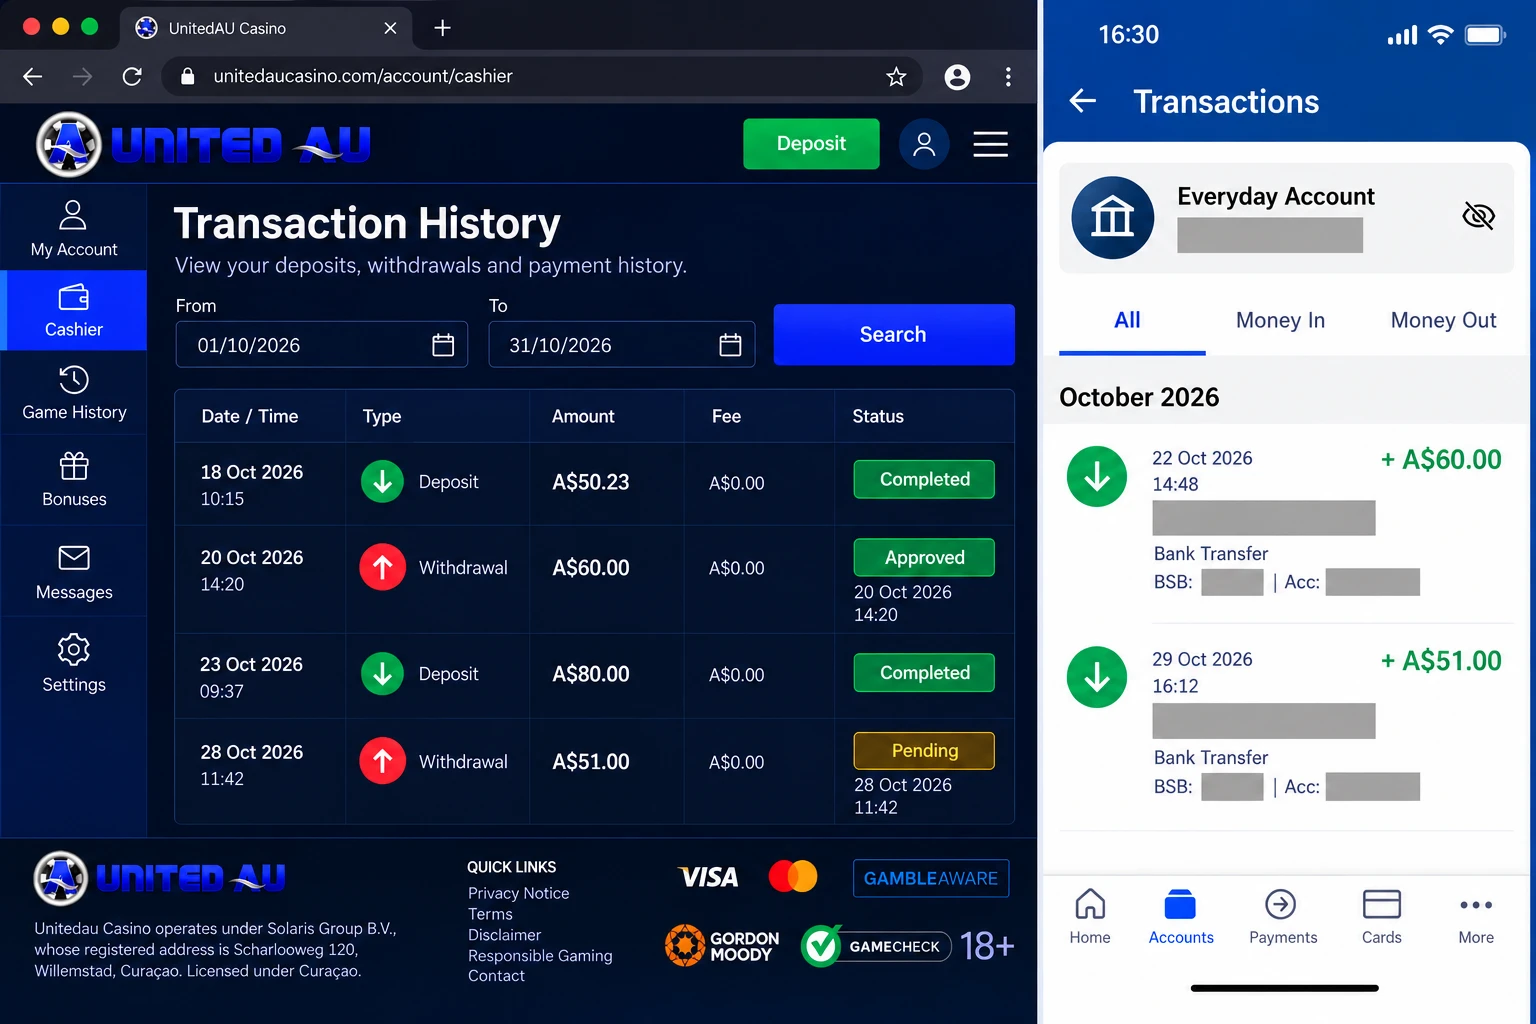The height and width of the screenshot is (1024, 1536).
Task: Select the All transactions tab
Action: point(1127,320)
